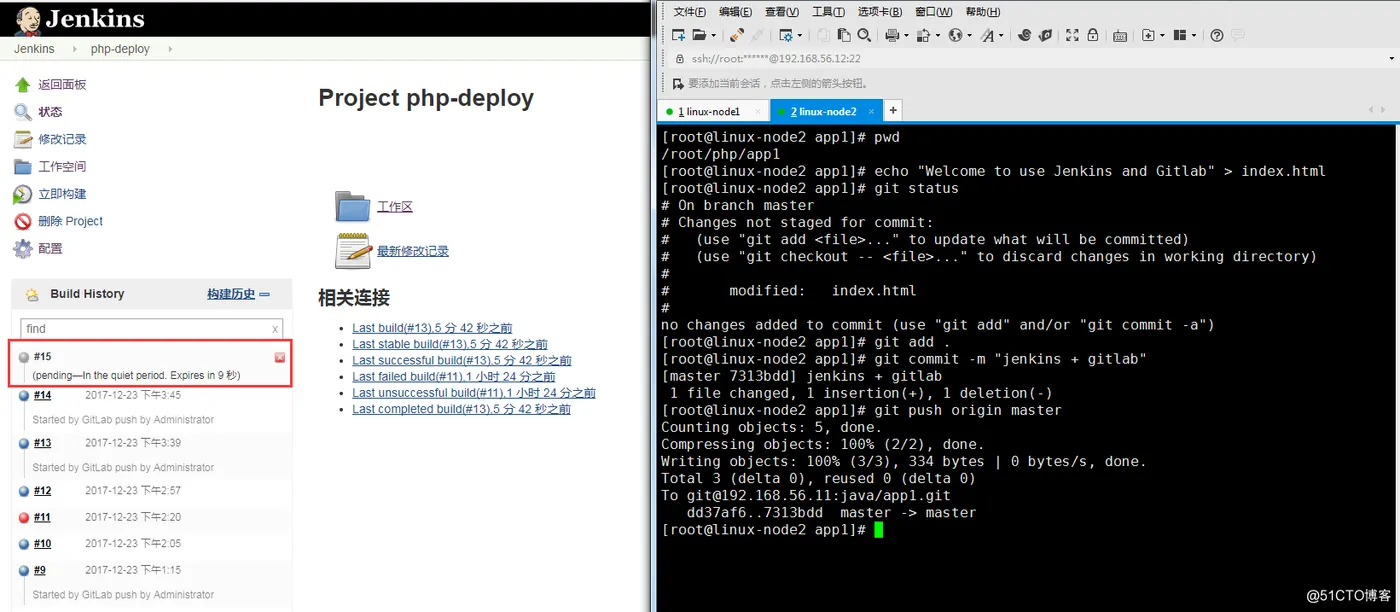Image resolution: width=1400 pixels, height=612 pixels.
Task: Switch to the 1 linux-node1 tab
Action: 712,111
